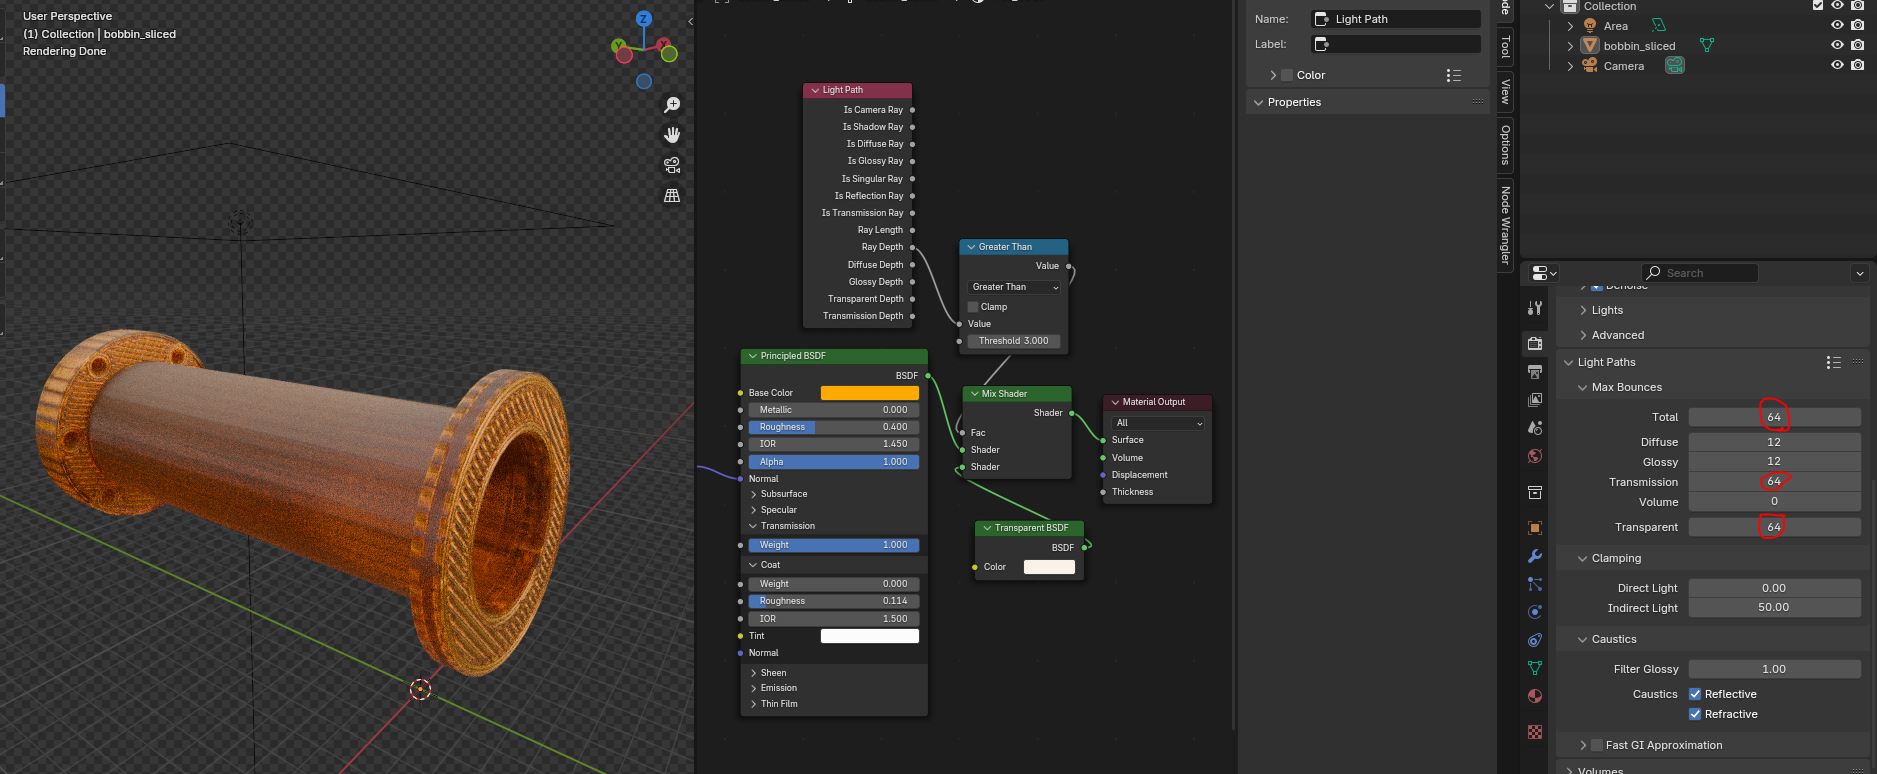This screenshot has height=774, width=1877.
Task: Switch to the Tool sidebar tab
Action: pos(1505,46)
